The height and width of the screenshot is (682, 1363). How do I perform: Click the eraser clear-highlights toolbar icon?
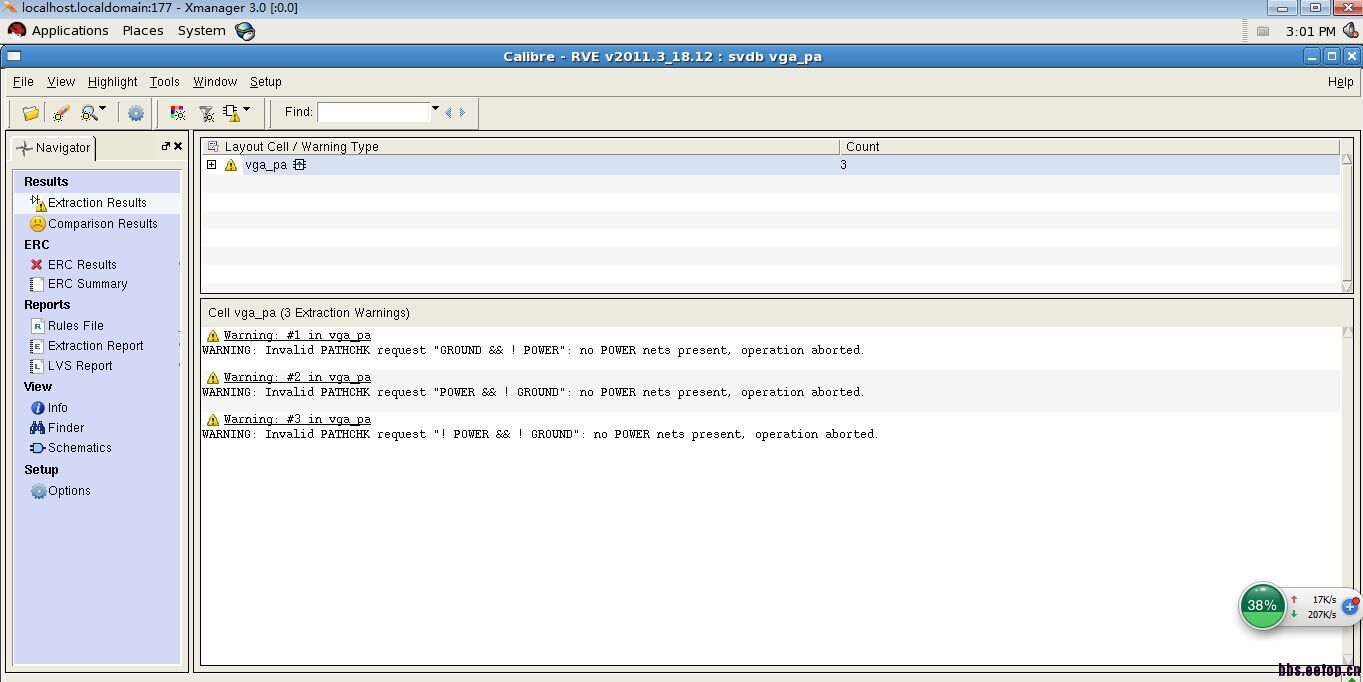[61, 113]
